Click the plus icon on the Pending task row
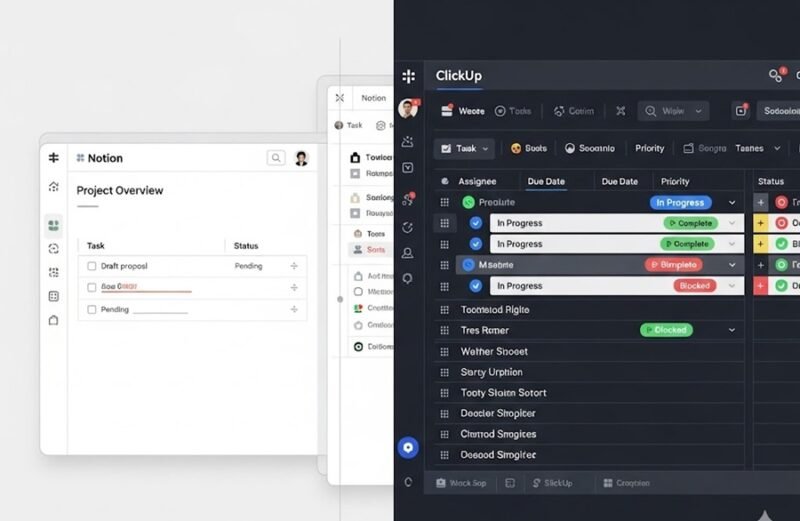This screenshot has width=800, height=521. (294, 309)
